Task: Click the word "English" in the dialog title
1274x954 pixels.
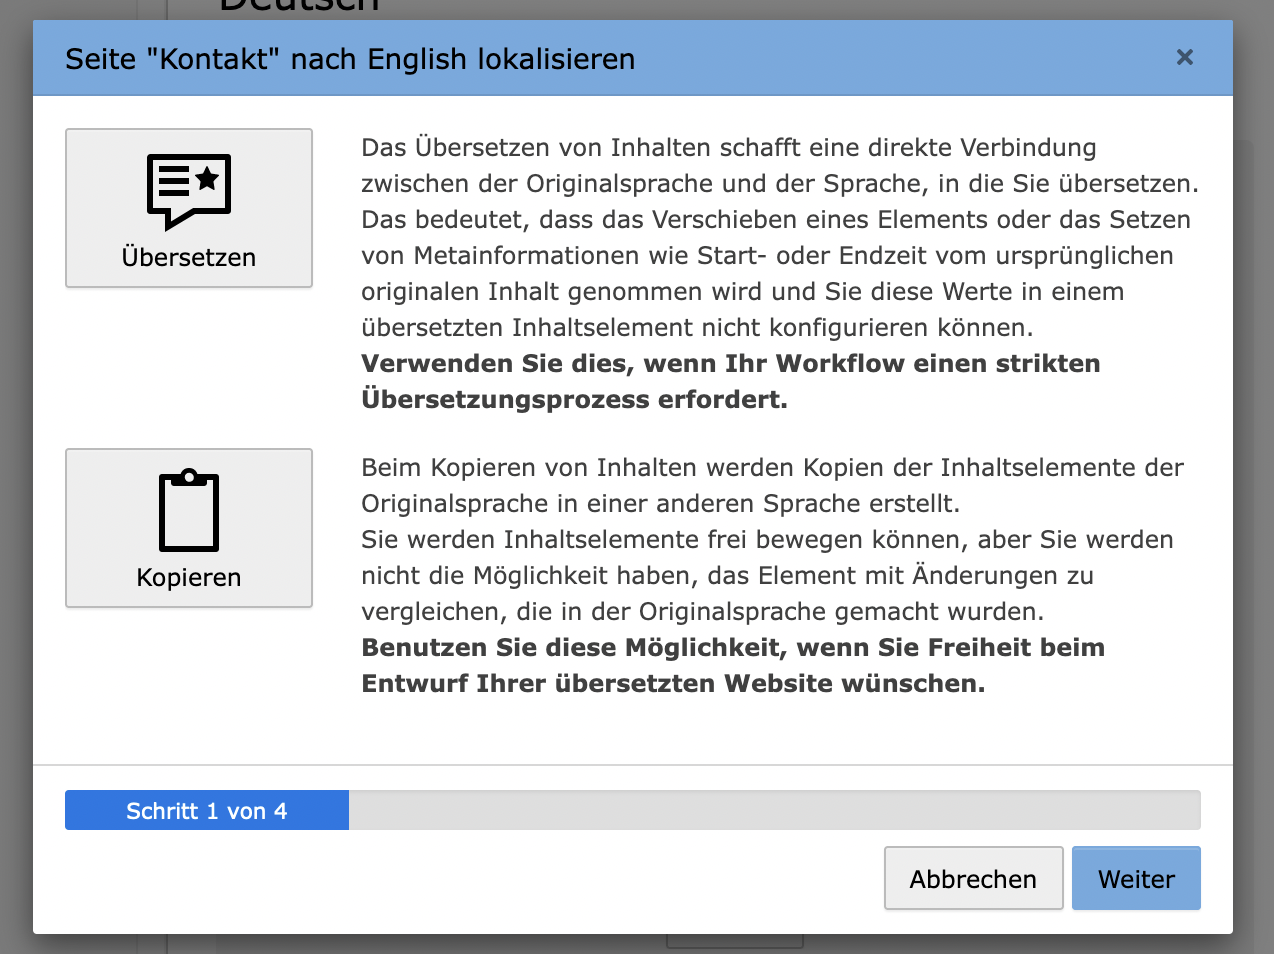Action: [417, 59]
